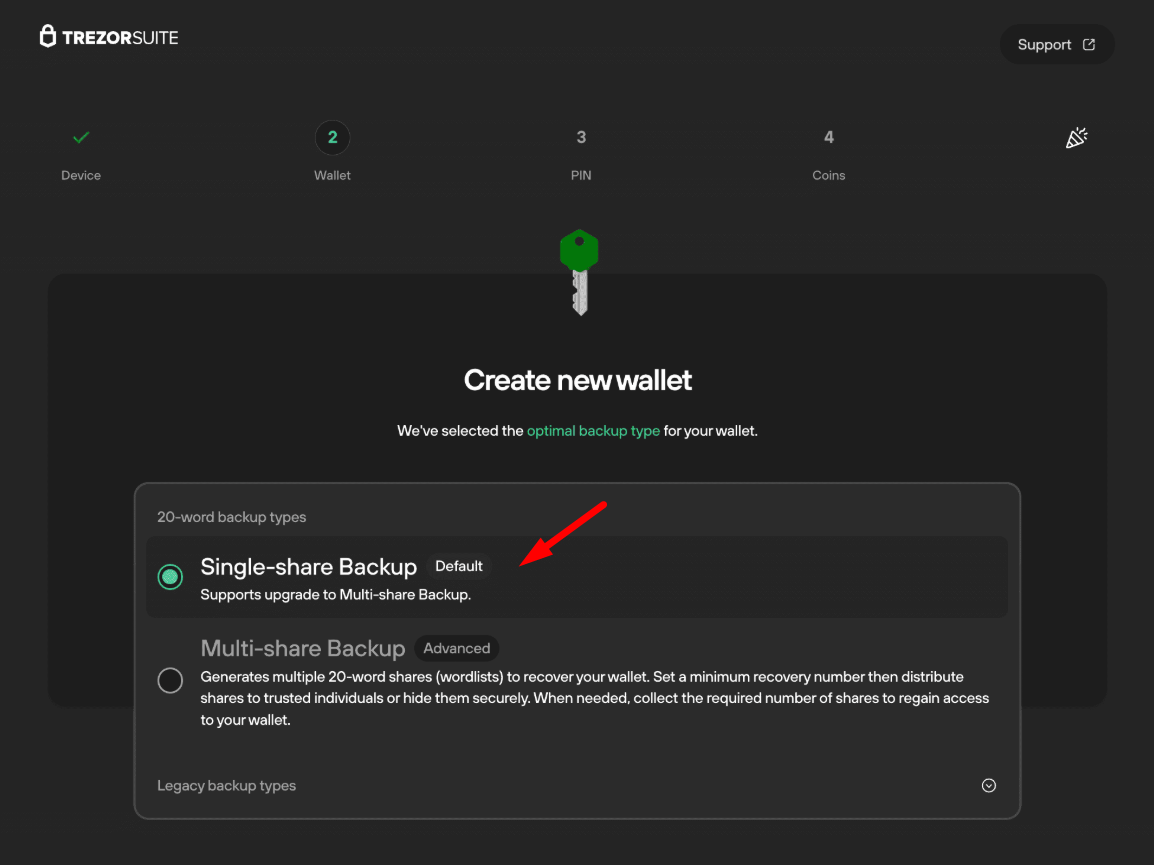
Task: Click the Coins step label
Action: (x=829, y=175)
